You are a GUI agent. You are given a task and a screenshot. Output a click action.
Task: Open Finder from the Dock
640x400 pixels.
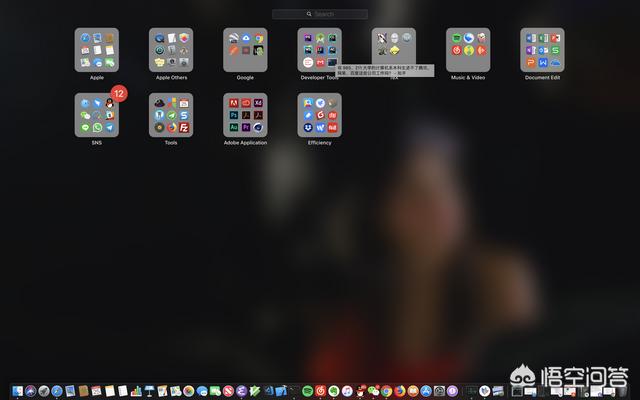click(18, 391)
